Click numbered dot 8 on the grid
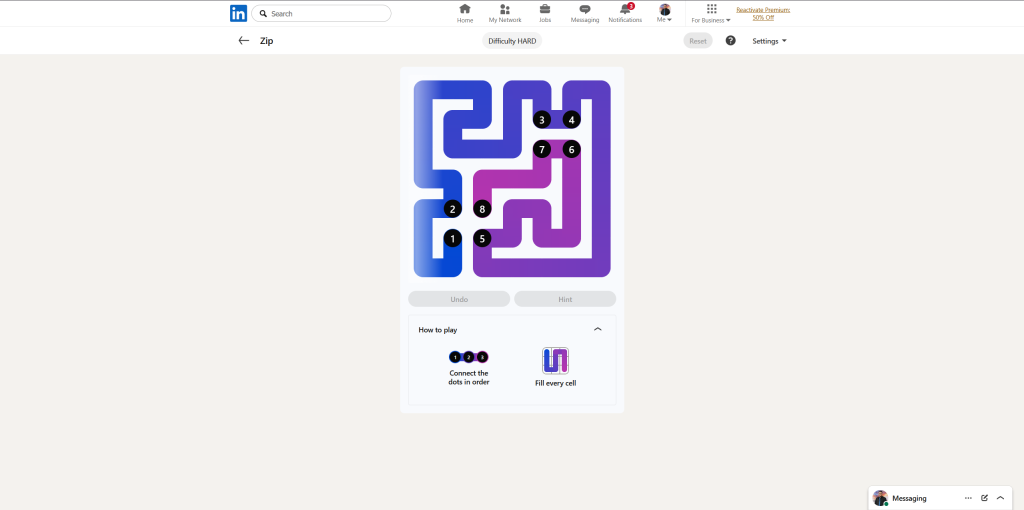This screenshot has height=510, width=1024. tap(482, 209)
